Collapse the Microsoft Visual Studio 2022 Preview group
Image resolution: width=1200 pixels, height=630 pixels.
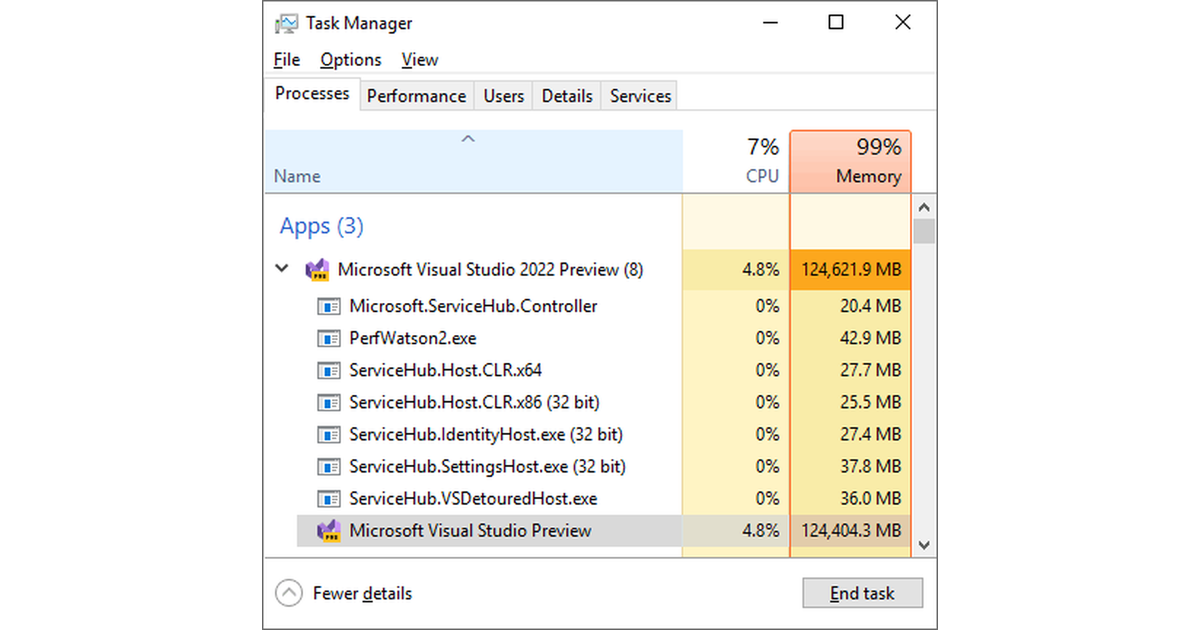pos(282,270)
